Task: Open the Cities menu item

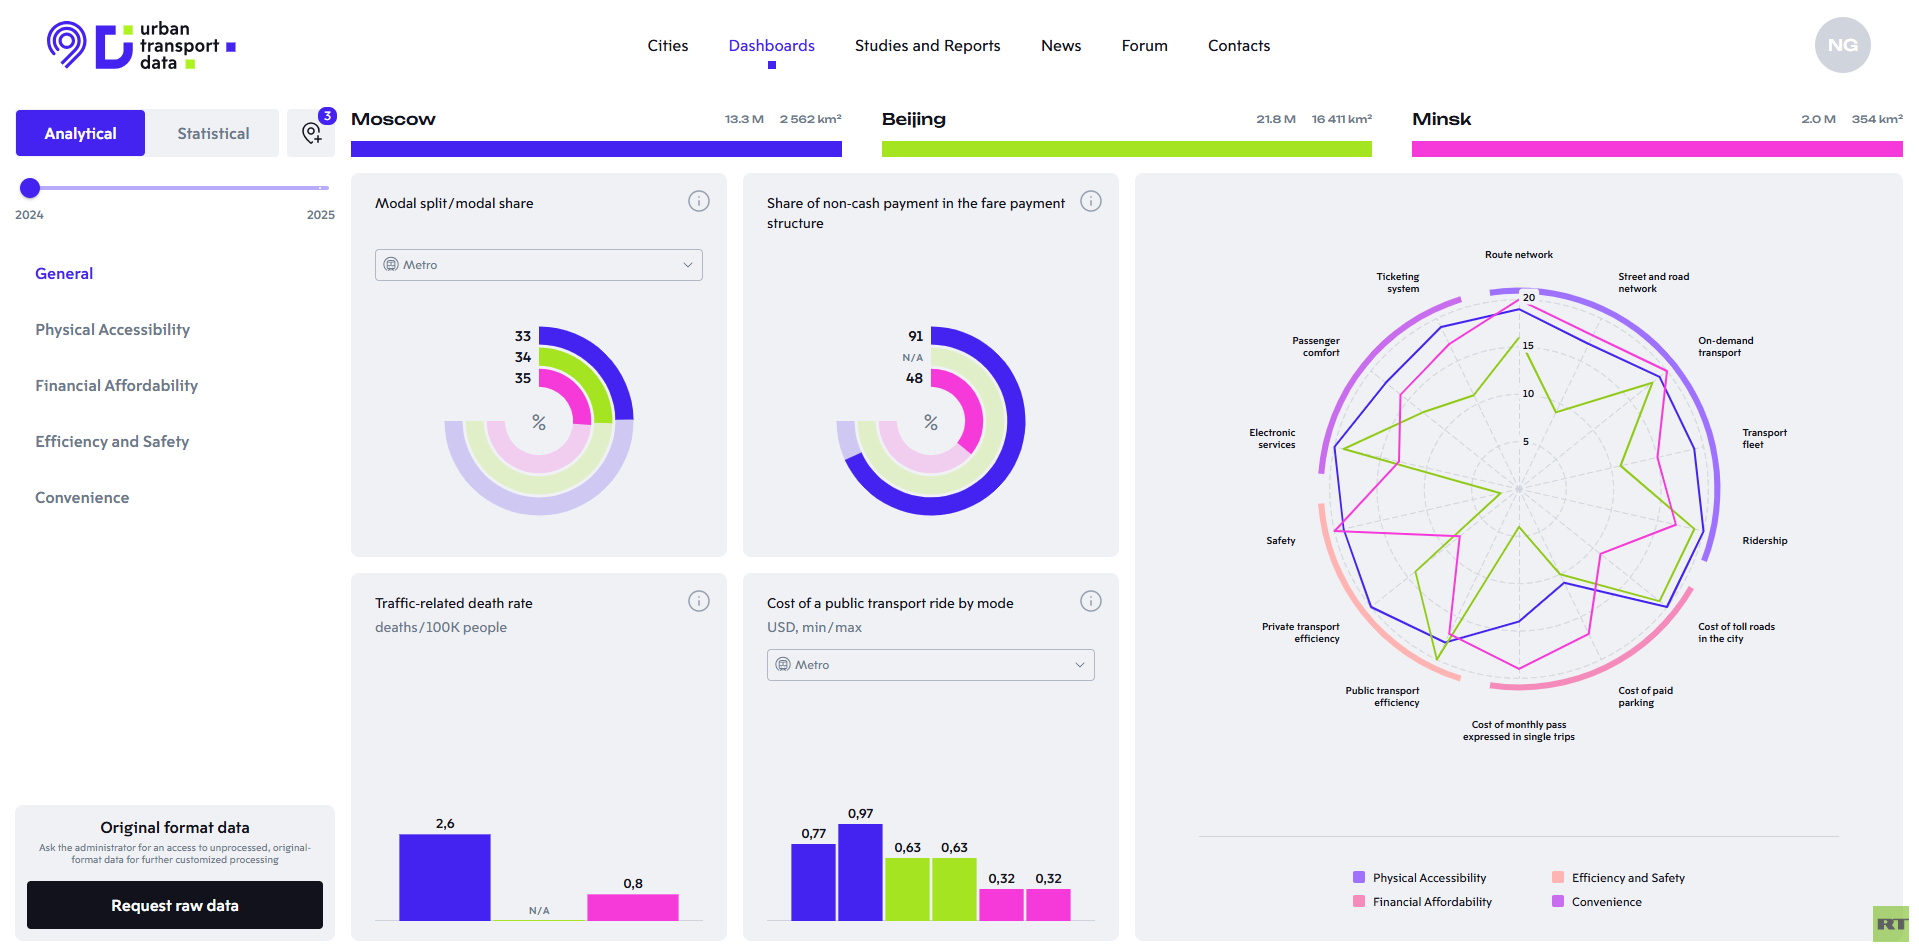Action: click(x=667, y=46)
